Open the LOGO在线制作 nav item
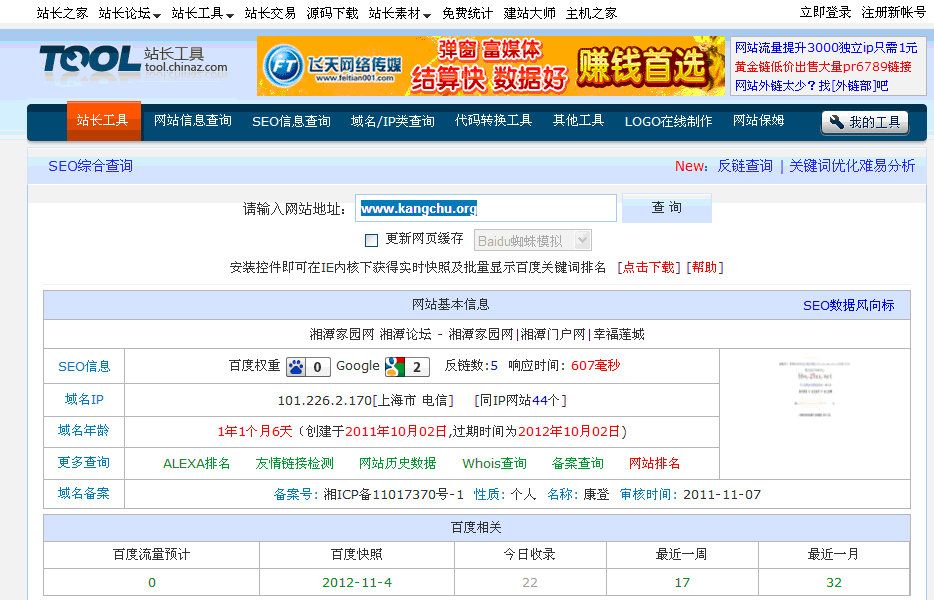The width and height of the screenshot is (934, 600). pyautogui.click(x=668, y=122)
